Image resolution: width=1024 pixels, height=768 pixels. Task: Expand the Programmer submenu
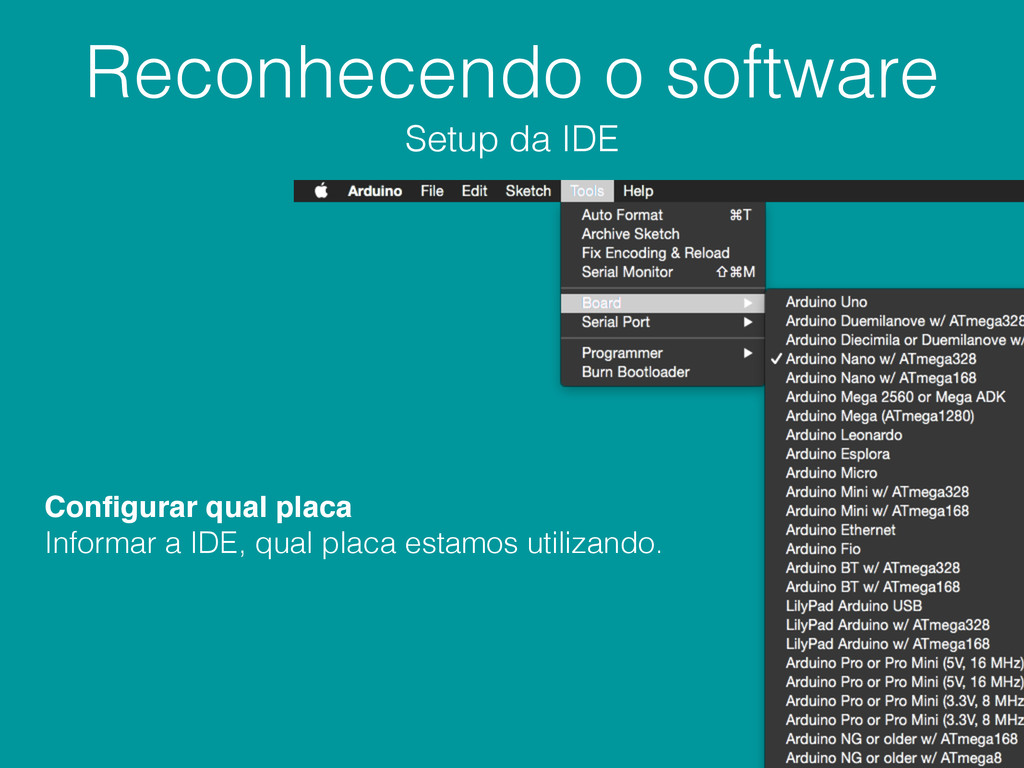(x=663, y=353)
